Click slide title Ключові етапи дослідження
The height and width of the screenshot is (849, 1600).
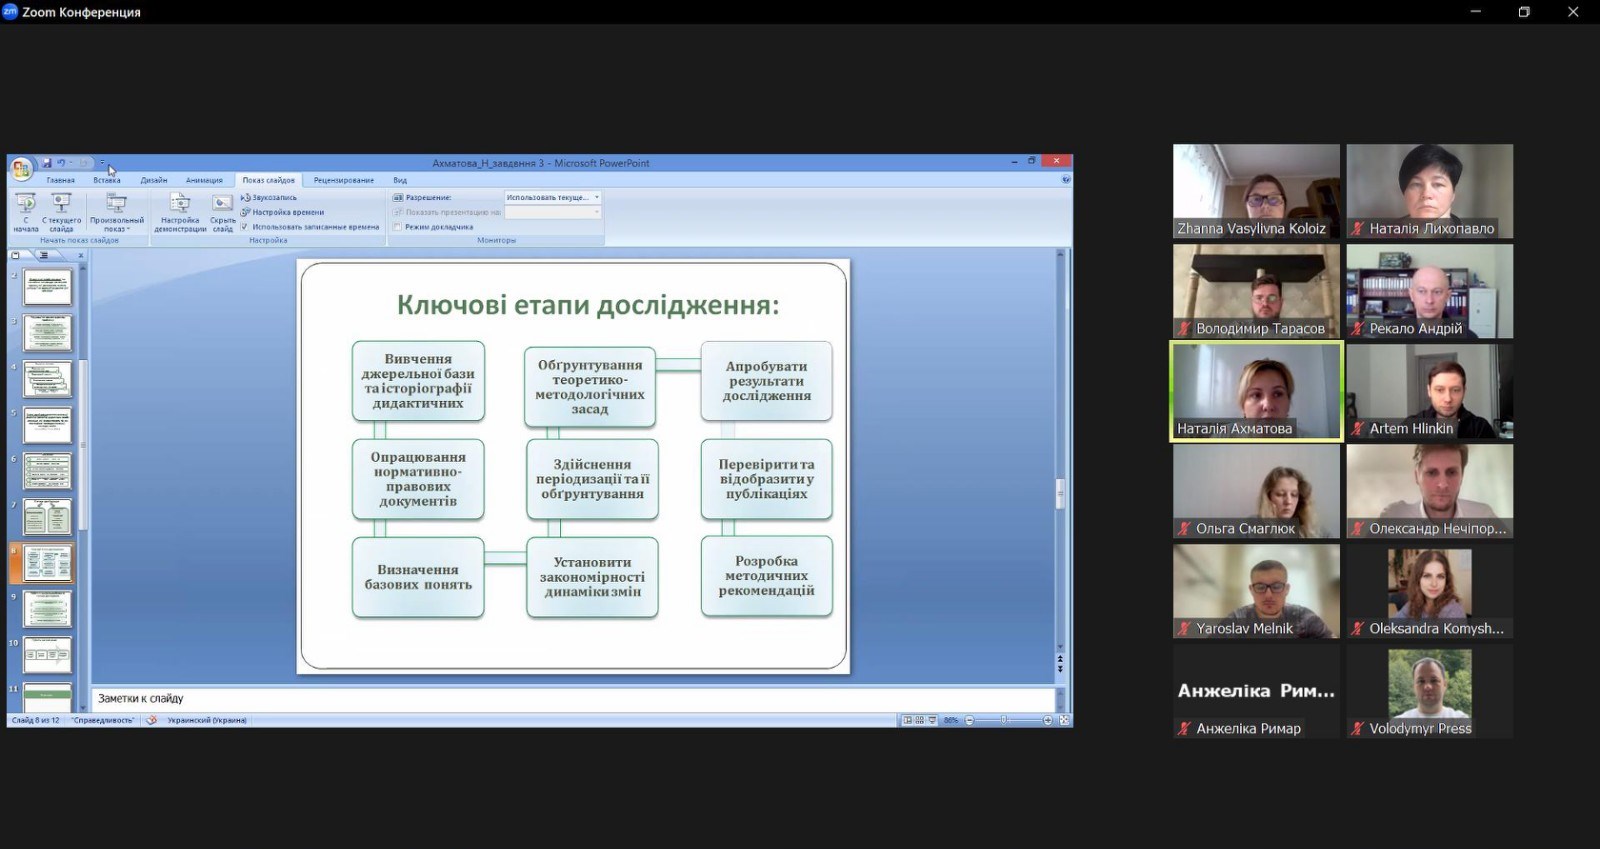pos(588,305)
